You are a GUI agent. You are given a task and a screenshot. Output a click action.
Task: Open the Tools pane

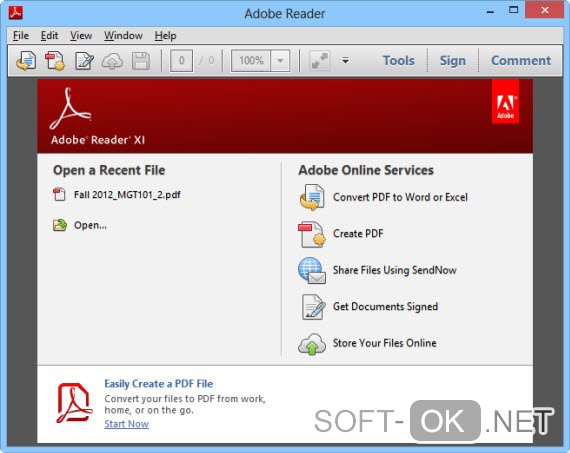398,61
